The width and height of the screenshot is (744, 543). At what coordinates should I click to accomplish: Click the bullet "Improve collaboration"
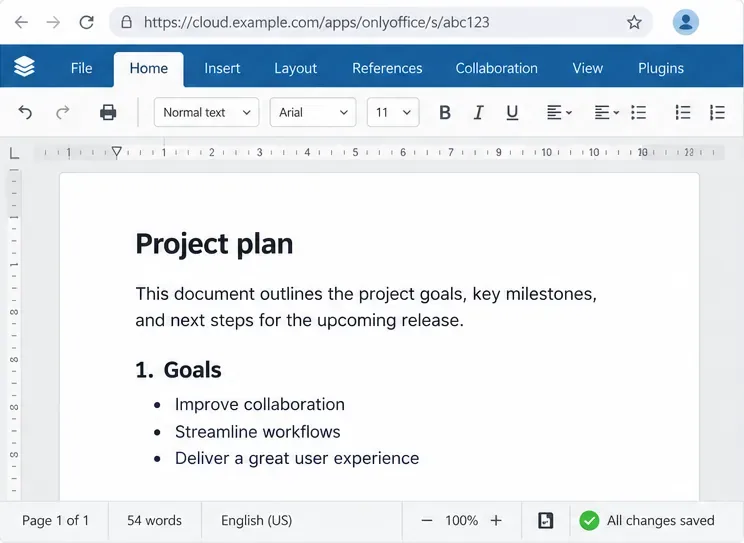[260, 404]
